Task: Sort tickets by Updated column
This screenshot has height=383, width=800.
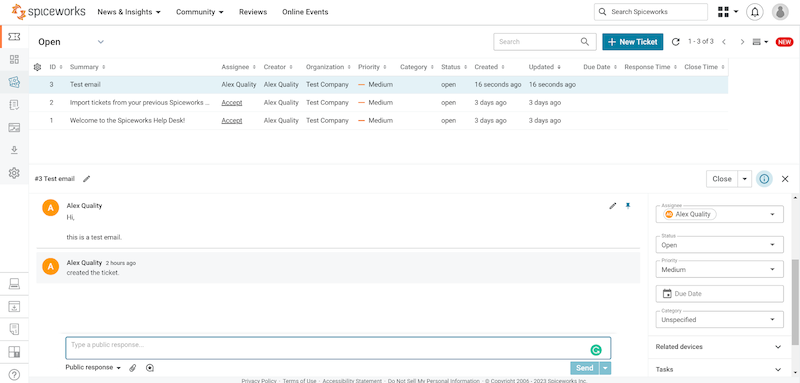Action: click(544, 67)
